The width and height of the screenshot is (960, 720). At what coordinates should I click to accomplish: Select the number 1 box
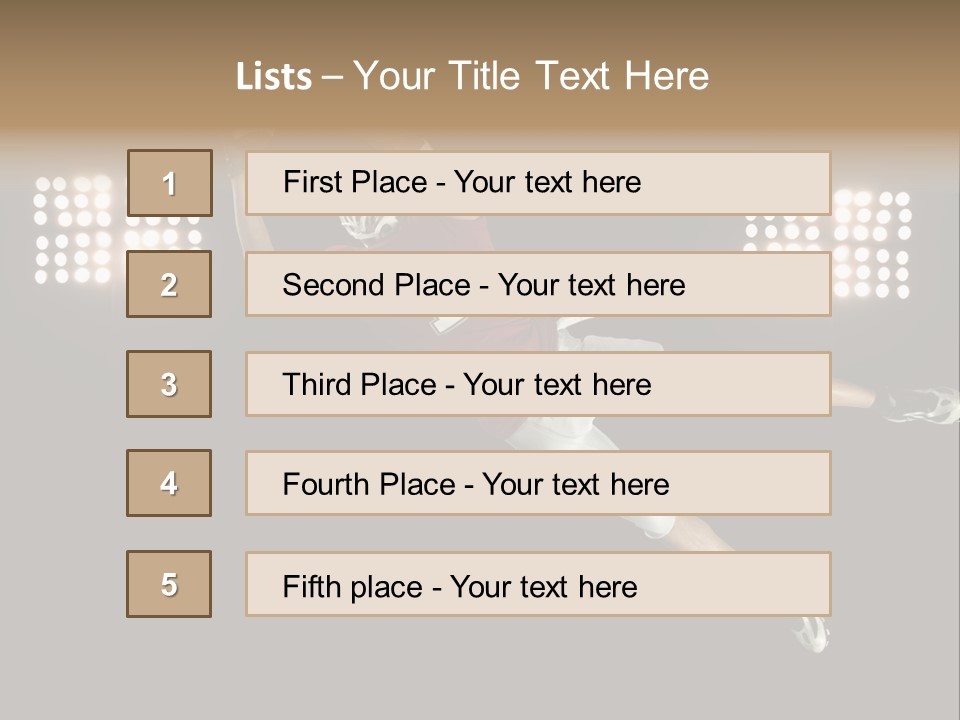[x=170, y=183]
